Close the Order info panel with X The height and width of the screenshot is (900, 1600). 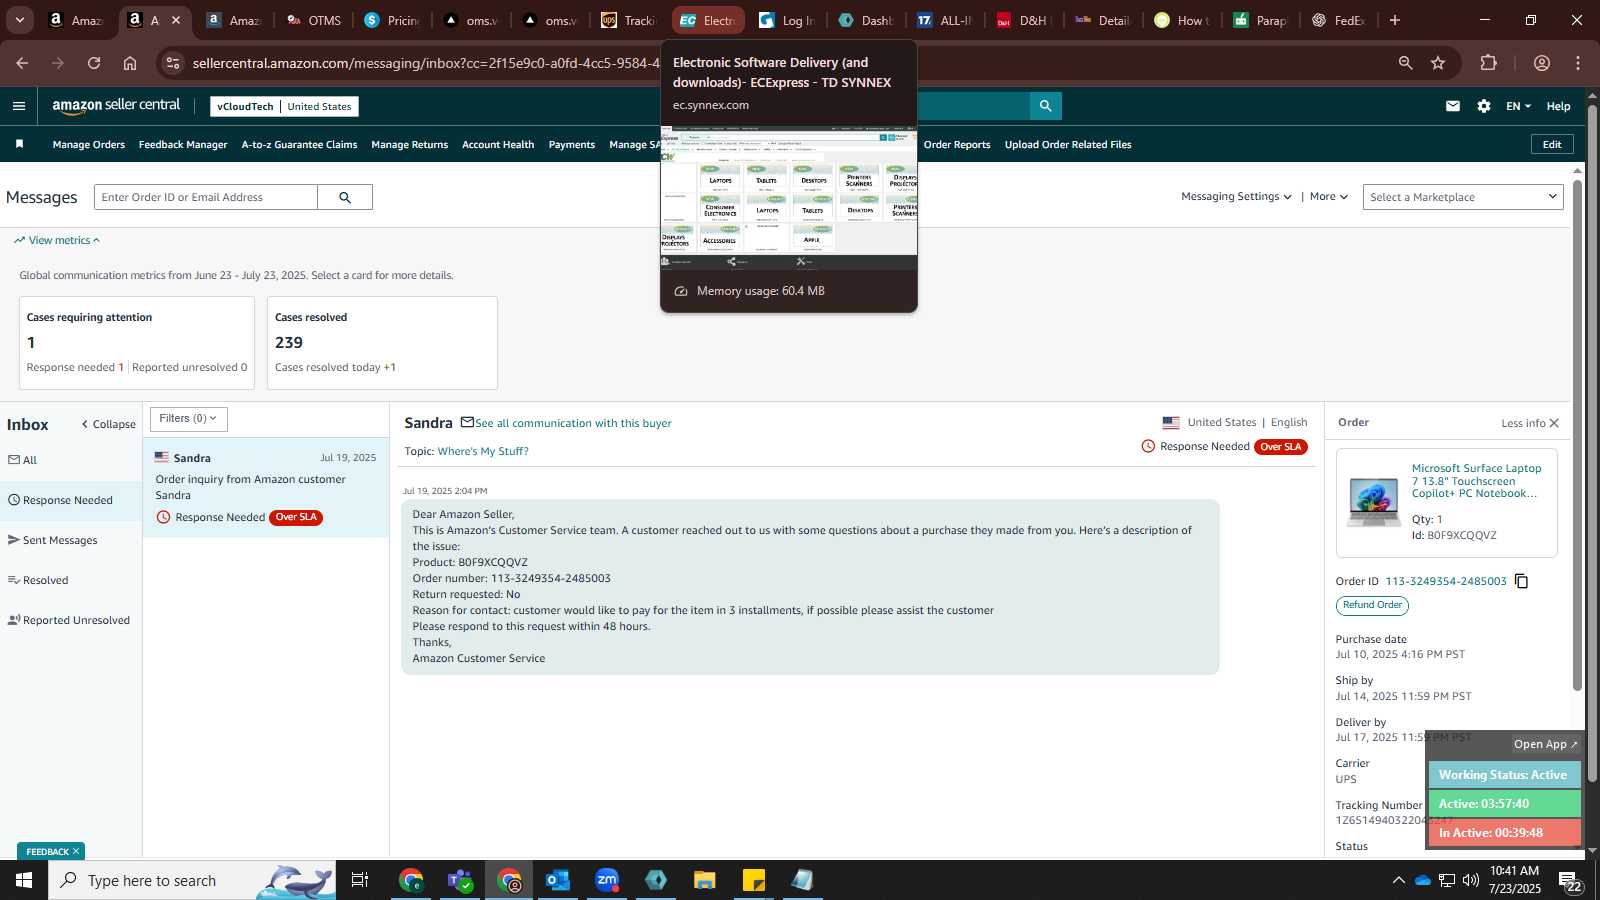tap(1554, 423)
